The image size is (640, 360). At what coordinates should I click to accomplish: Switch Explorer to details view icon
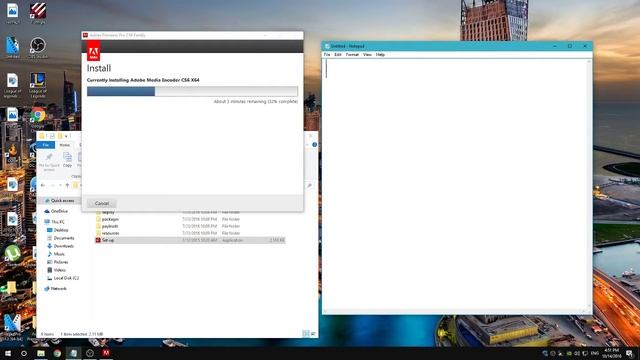[306, 334]
